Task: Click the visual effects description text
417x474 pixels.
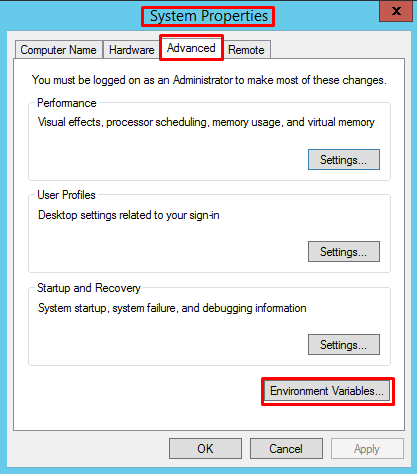Action: click(x=206, y=122)
